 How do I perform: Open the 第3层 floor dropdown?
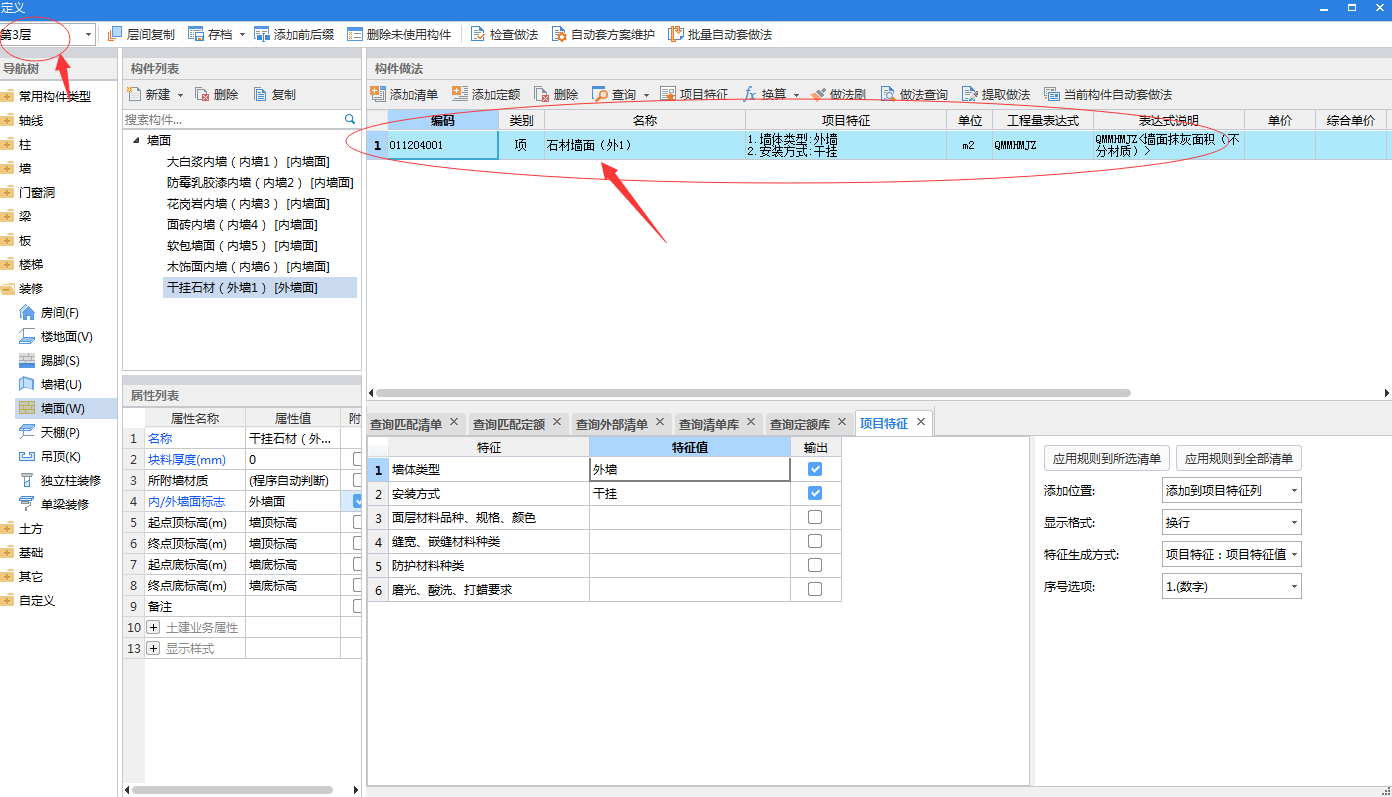(88, 35)
